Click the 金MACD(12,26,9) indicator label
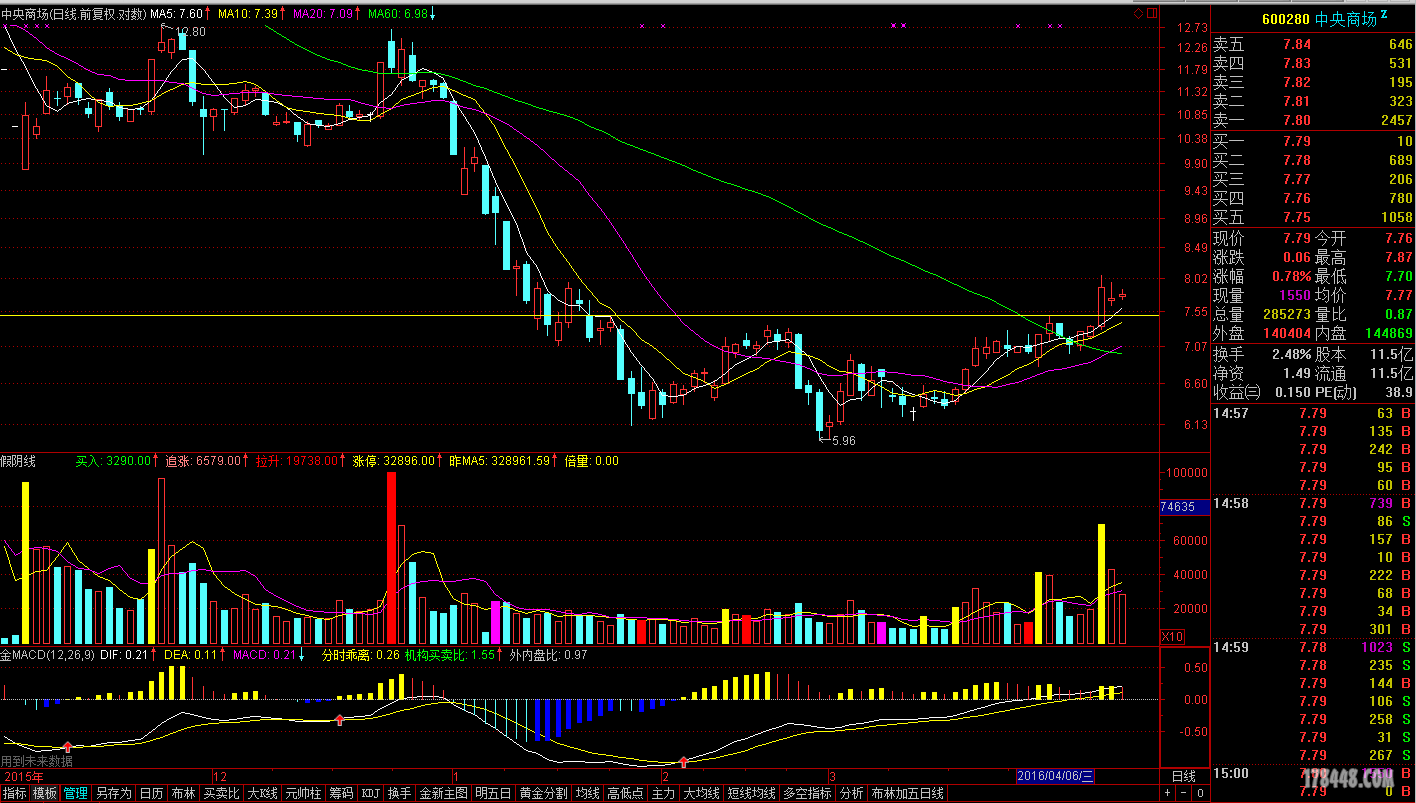Screen dimensions: 1416x803 49,655
